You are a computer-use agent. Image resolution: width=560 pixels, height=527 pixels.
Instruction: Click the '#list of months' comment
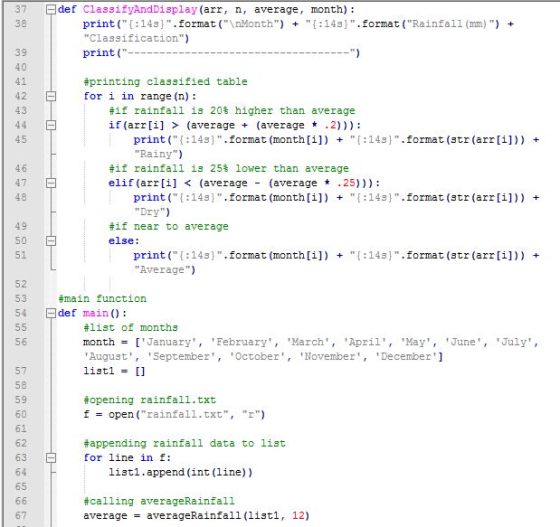131,327
